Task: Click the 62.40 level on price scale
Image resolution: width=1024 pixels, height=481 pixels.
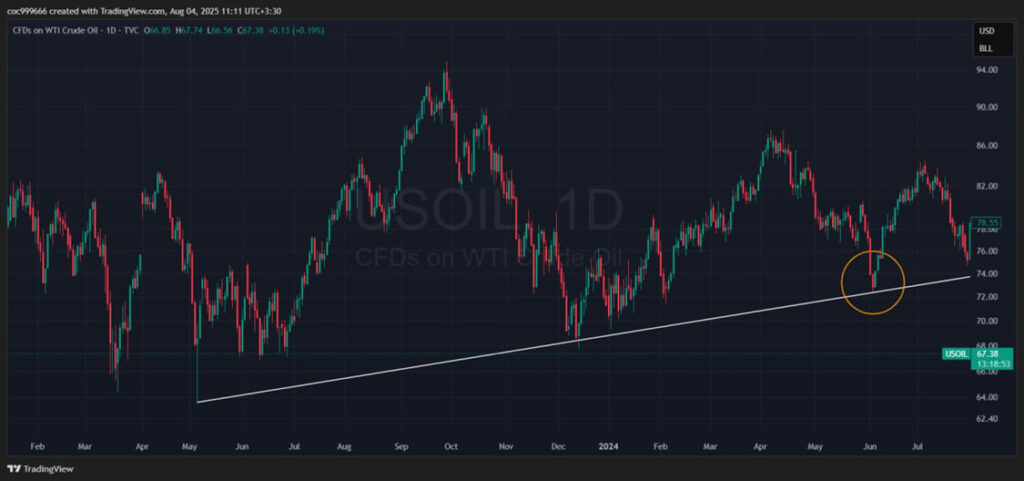Action: 987,418
